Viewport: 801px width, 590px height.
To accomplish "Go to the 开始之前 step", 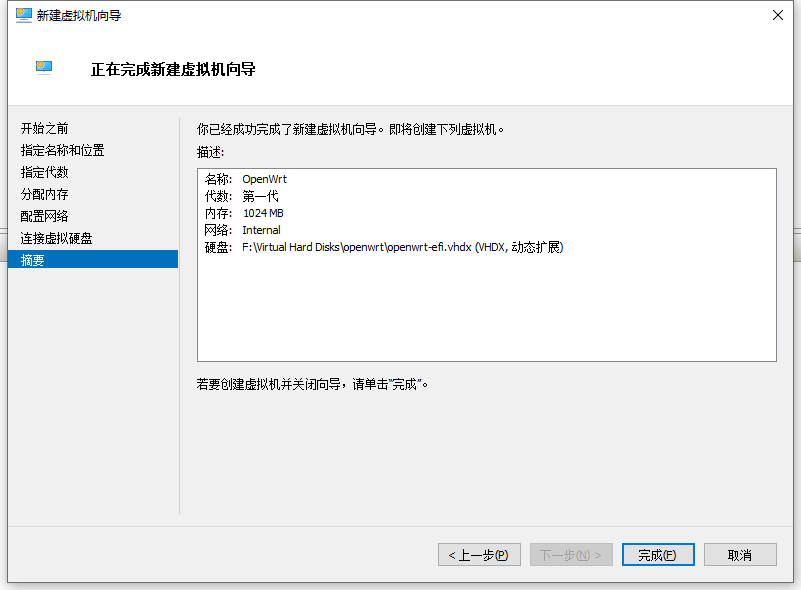I will point(45,129).
